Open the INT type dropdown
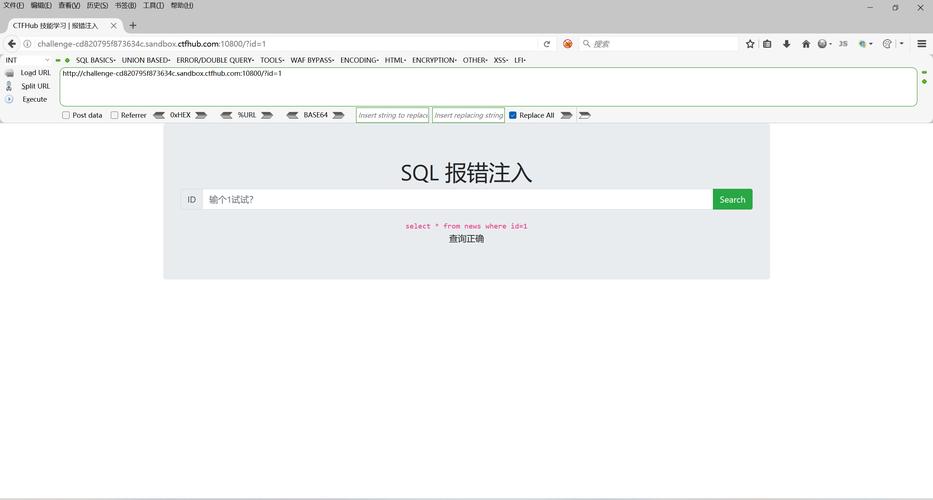 (x=27, y=60)
